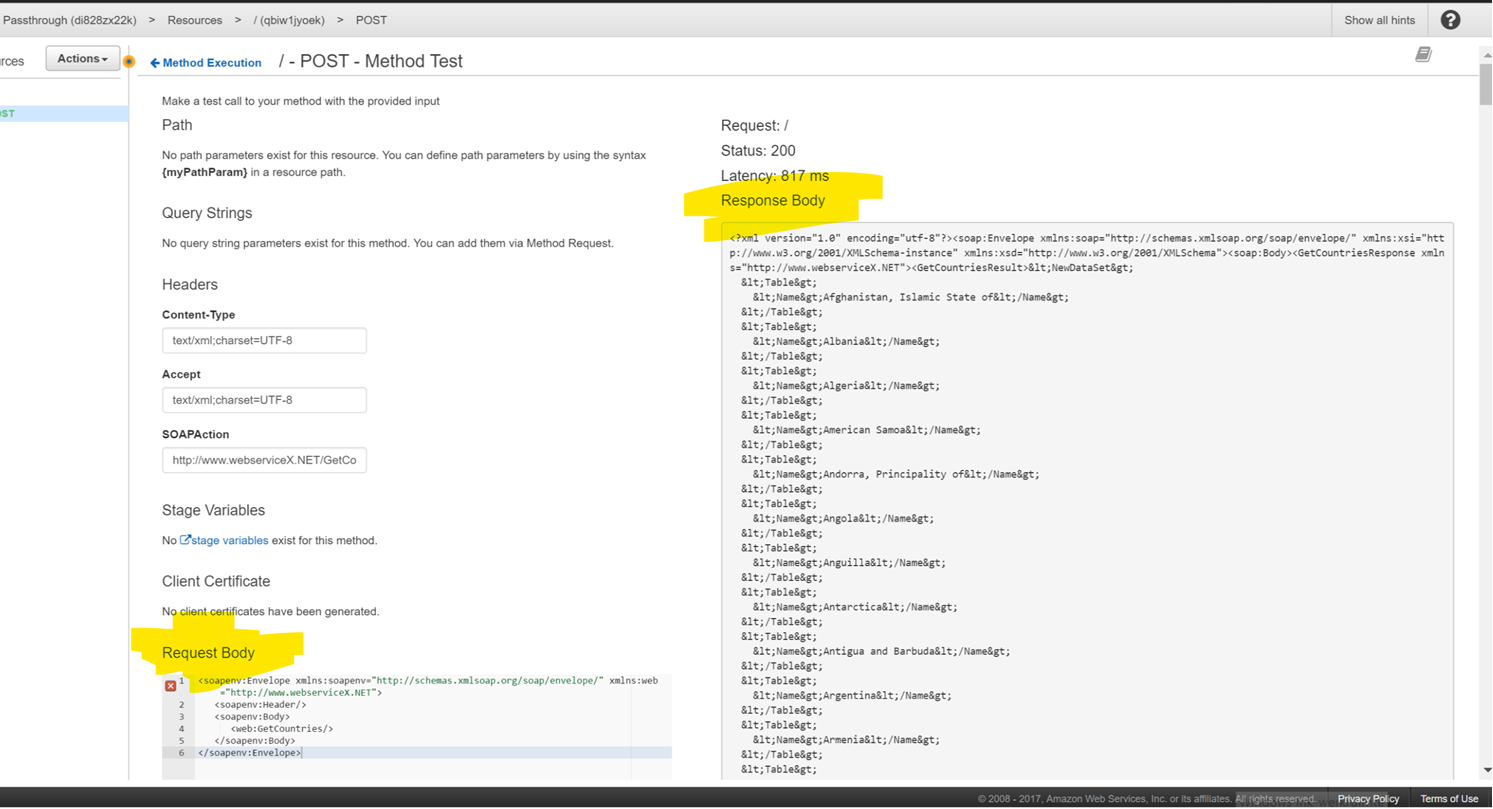Click the external link icon beside stage variables
1493x809 pixels.
pos(185,540)
